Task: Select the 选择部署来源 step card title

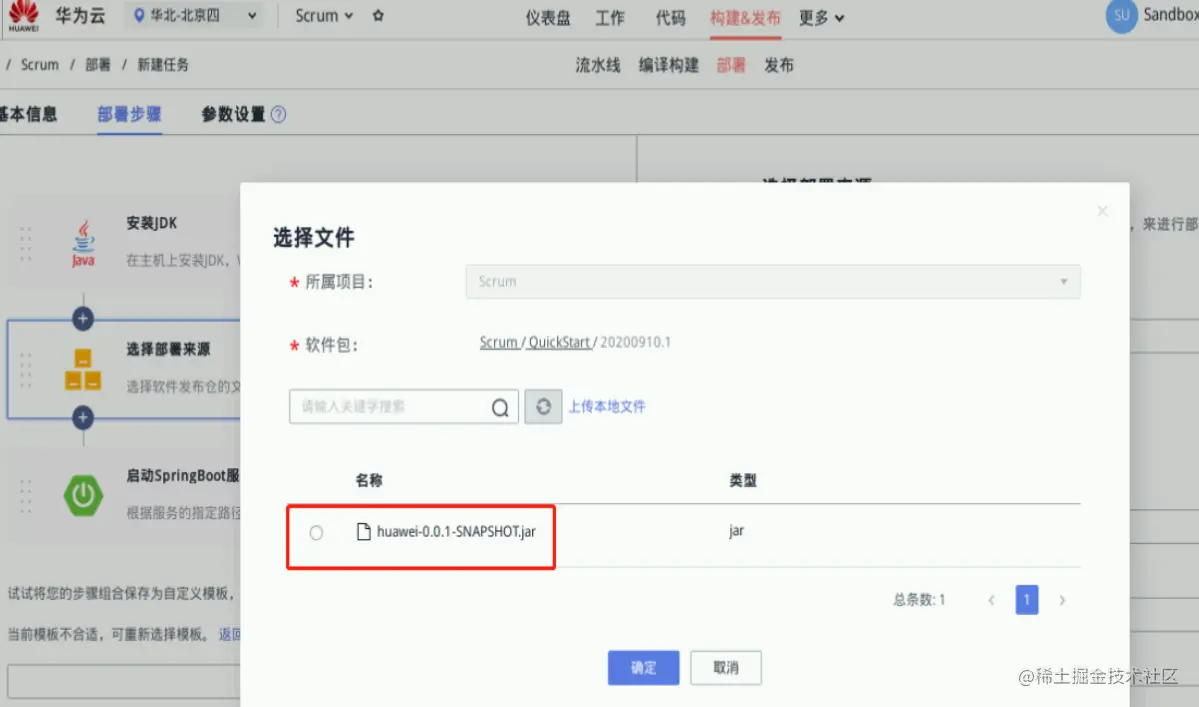Action: (167, 349)
